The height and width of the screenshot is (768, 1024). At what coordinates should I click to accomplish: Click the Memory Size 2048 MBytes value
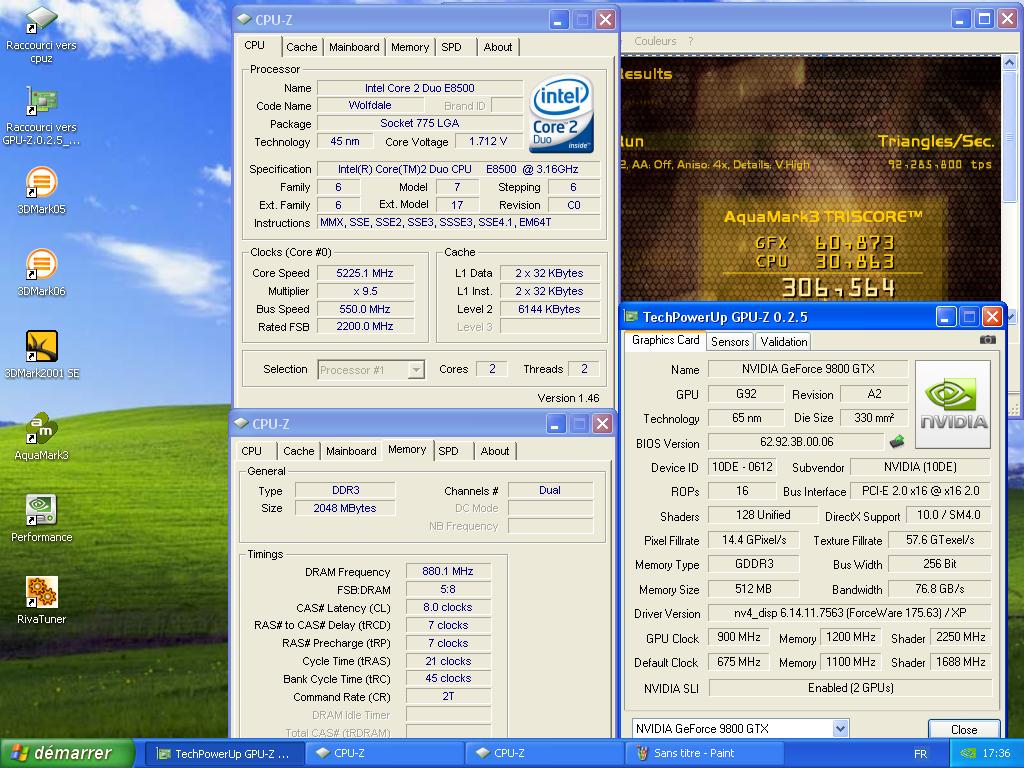tap(345, 508)
